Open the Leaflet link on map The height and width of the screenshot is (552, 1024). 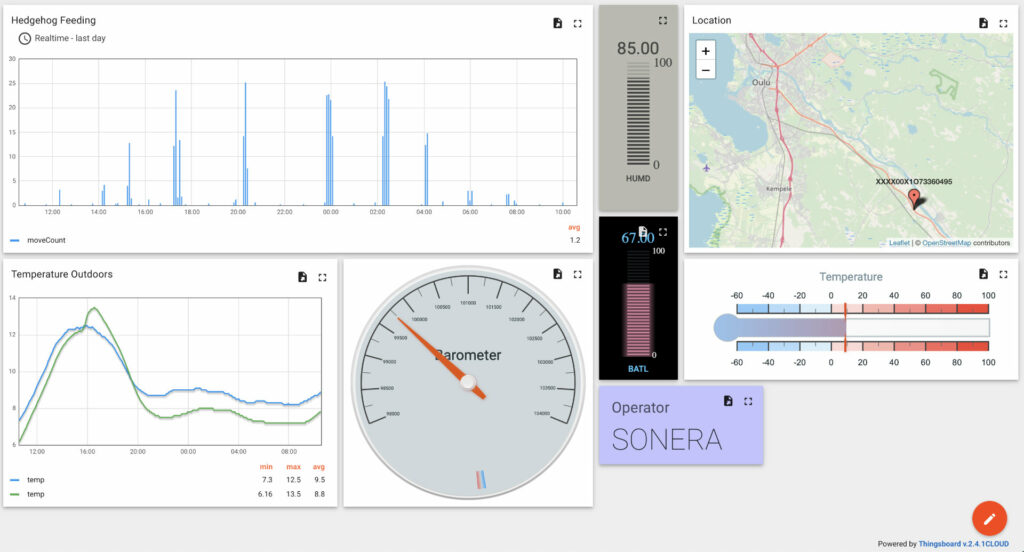coord(899,242)
